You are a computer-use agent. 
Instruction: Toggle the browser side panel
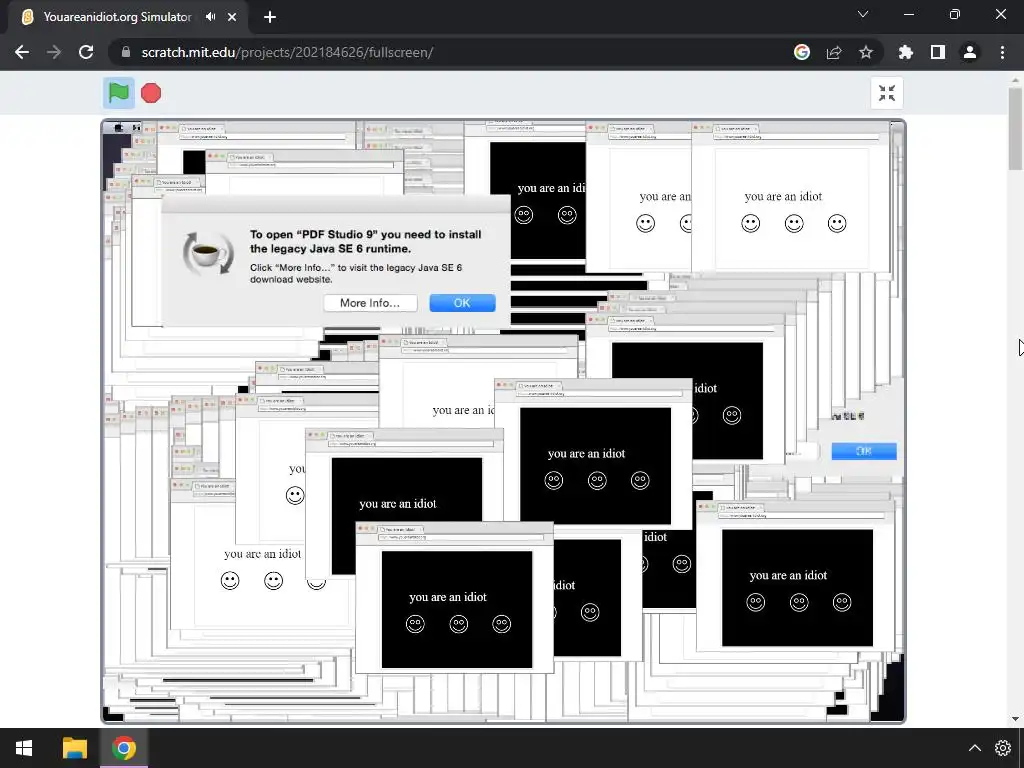point(938,52)
